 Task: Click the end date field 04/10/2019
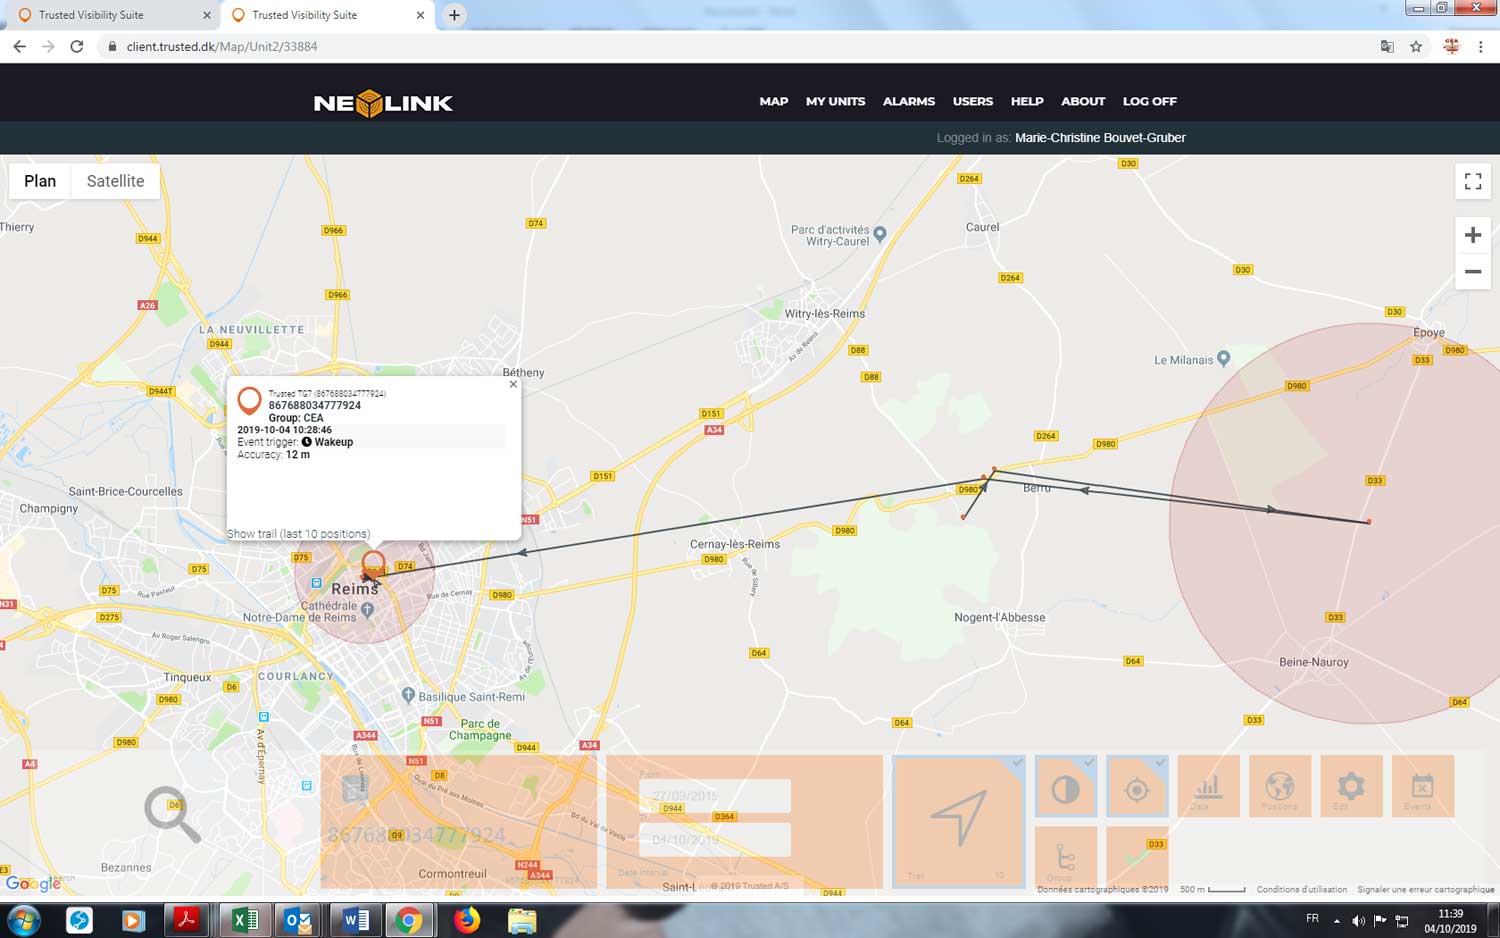click(714, 839)
